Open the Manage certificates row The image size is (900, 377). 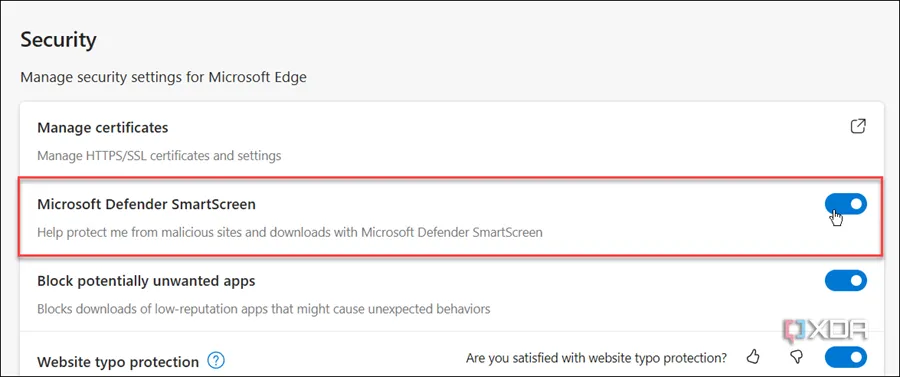451,141
